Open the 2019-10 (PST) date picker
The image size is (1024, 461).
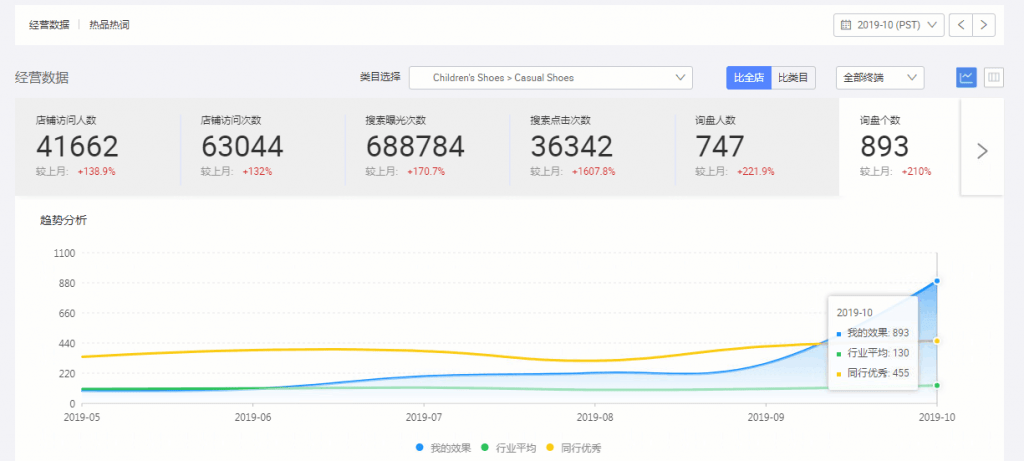[889, 25]
